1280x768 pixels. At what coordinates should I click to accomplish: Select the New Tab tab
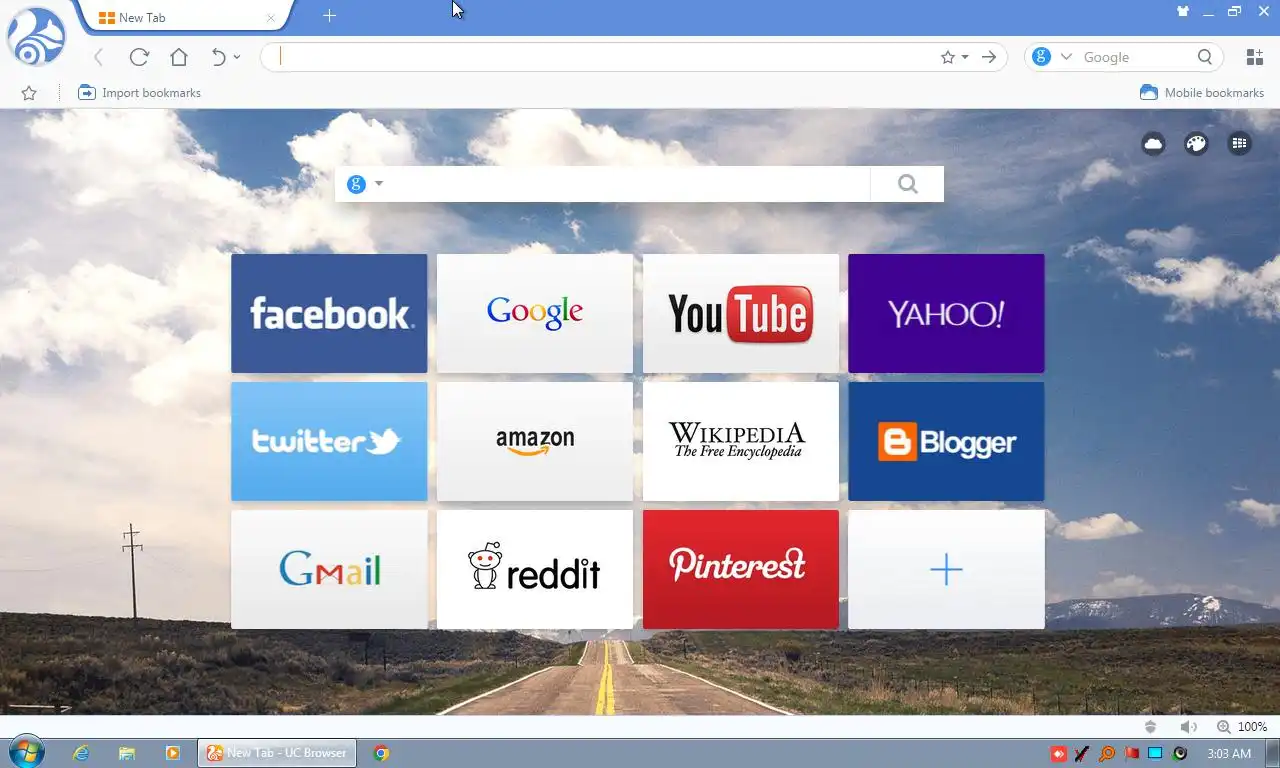[183, 17]
